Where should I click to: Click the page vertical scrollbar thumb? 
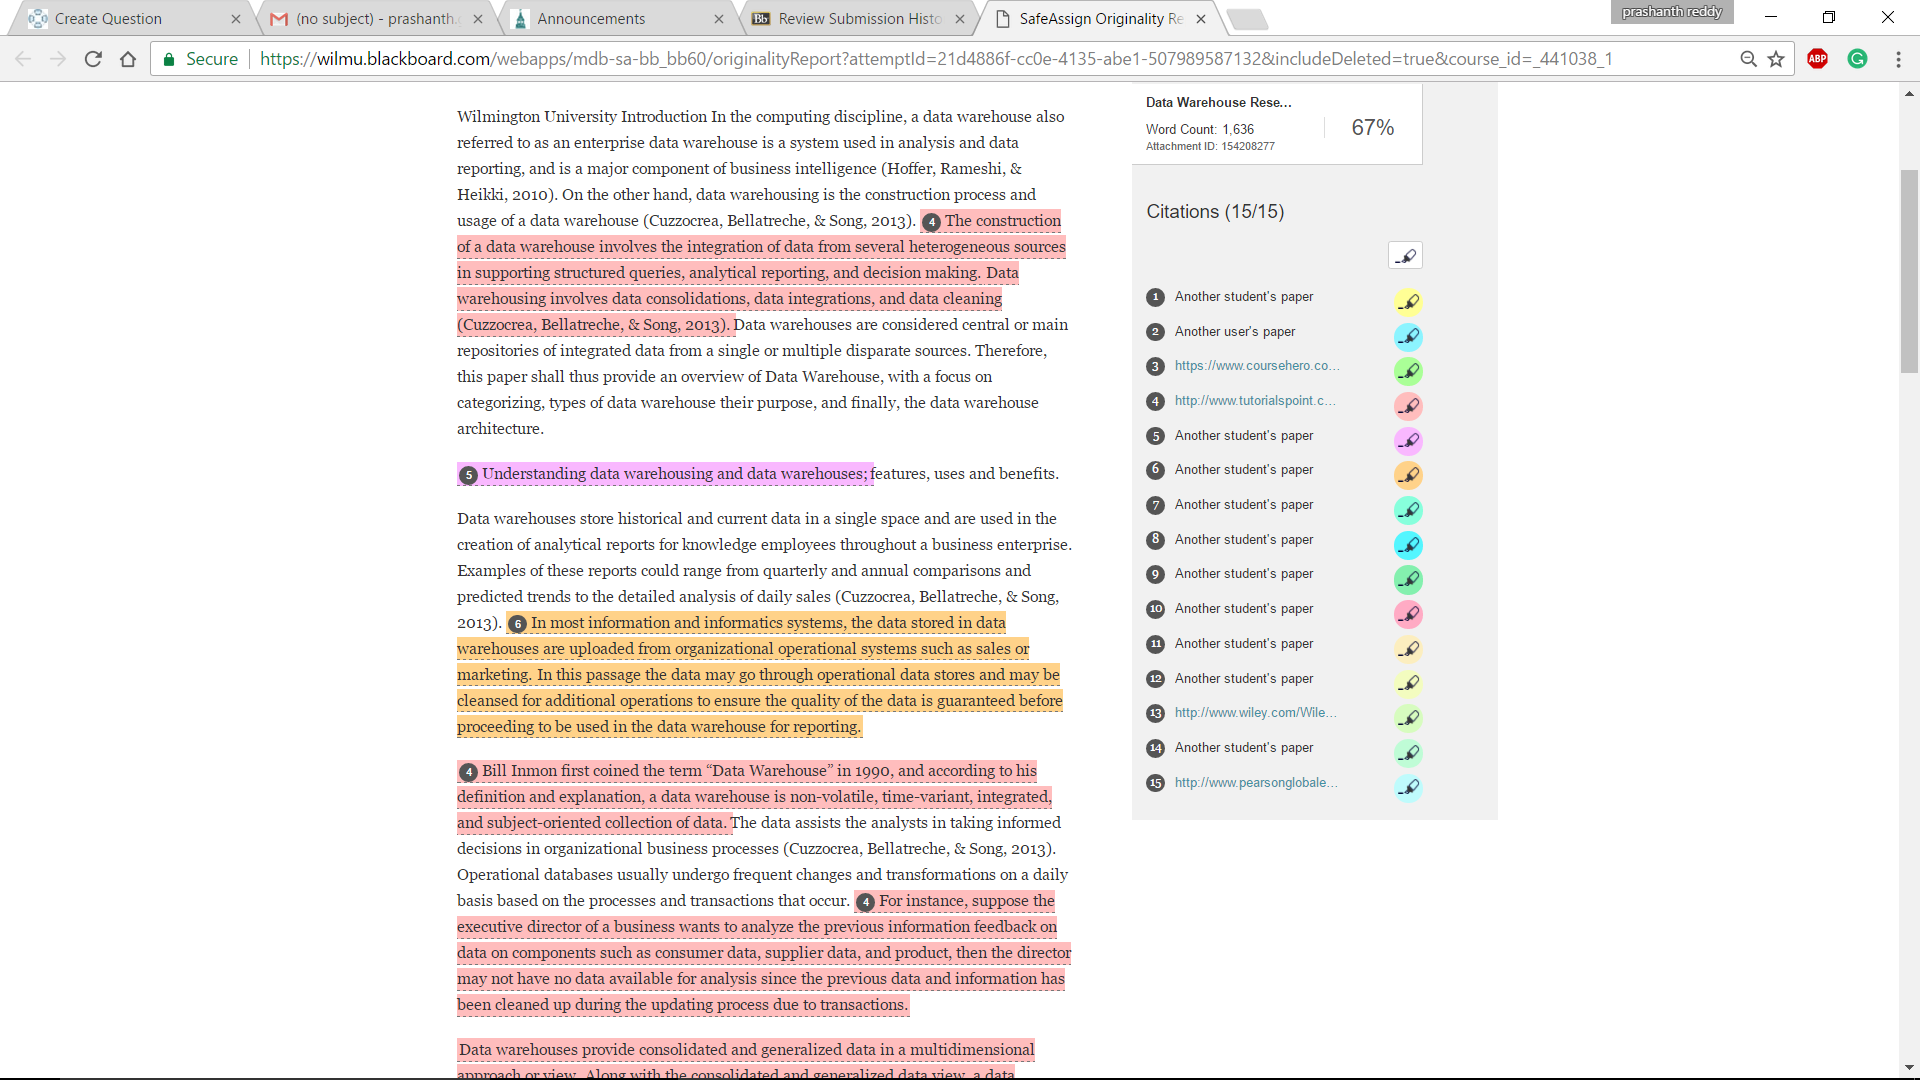click(1909, 272)
